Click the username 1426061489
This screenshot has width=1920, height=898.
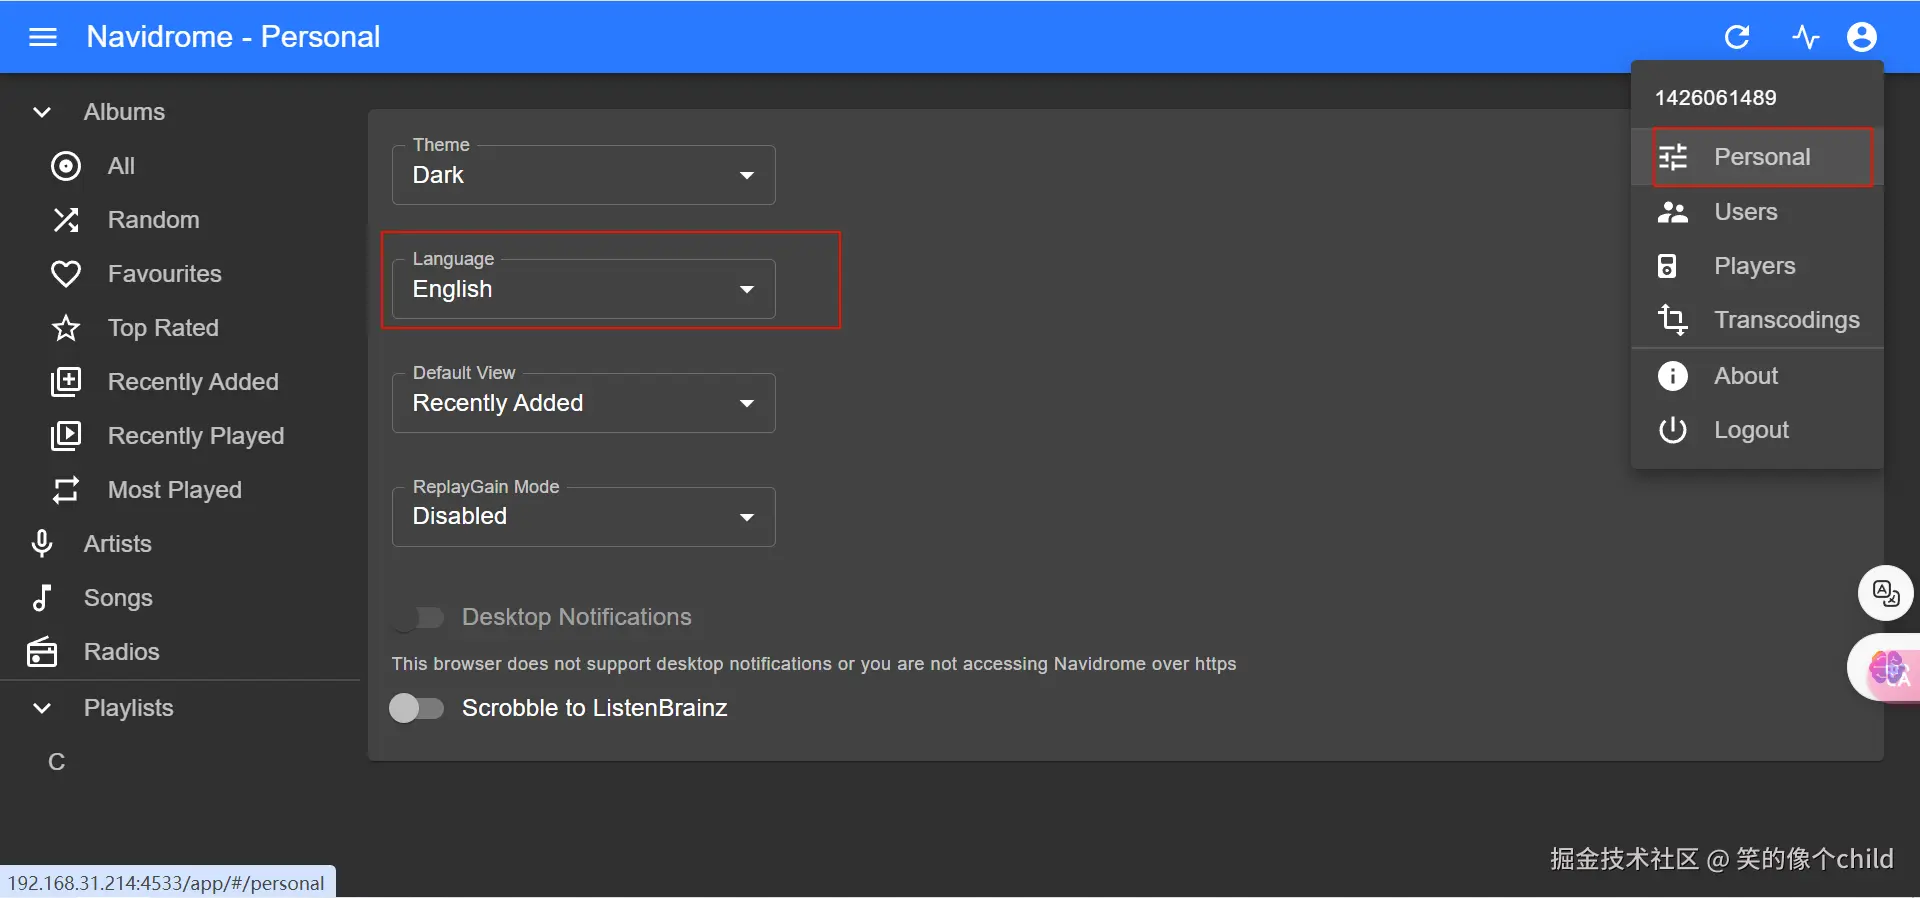(1716, 98)
